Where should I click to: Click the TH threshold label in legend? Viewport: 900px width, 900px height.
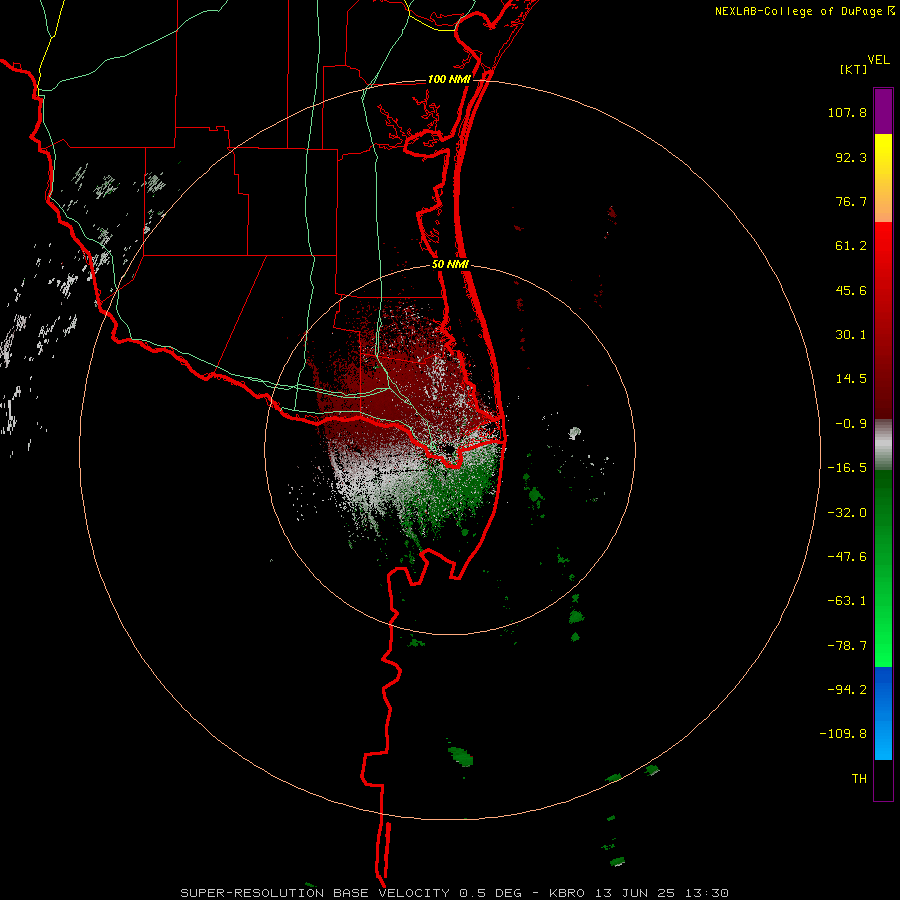(859, 779)
